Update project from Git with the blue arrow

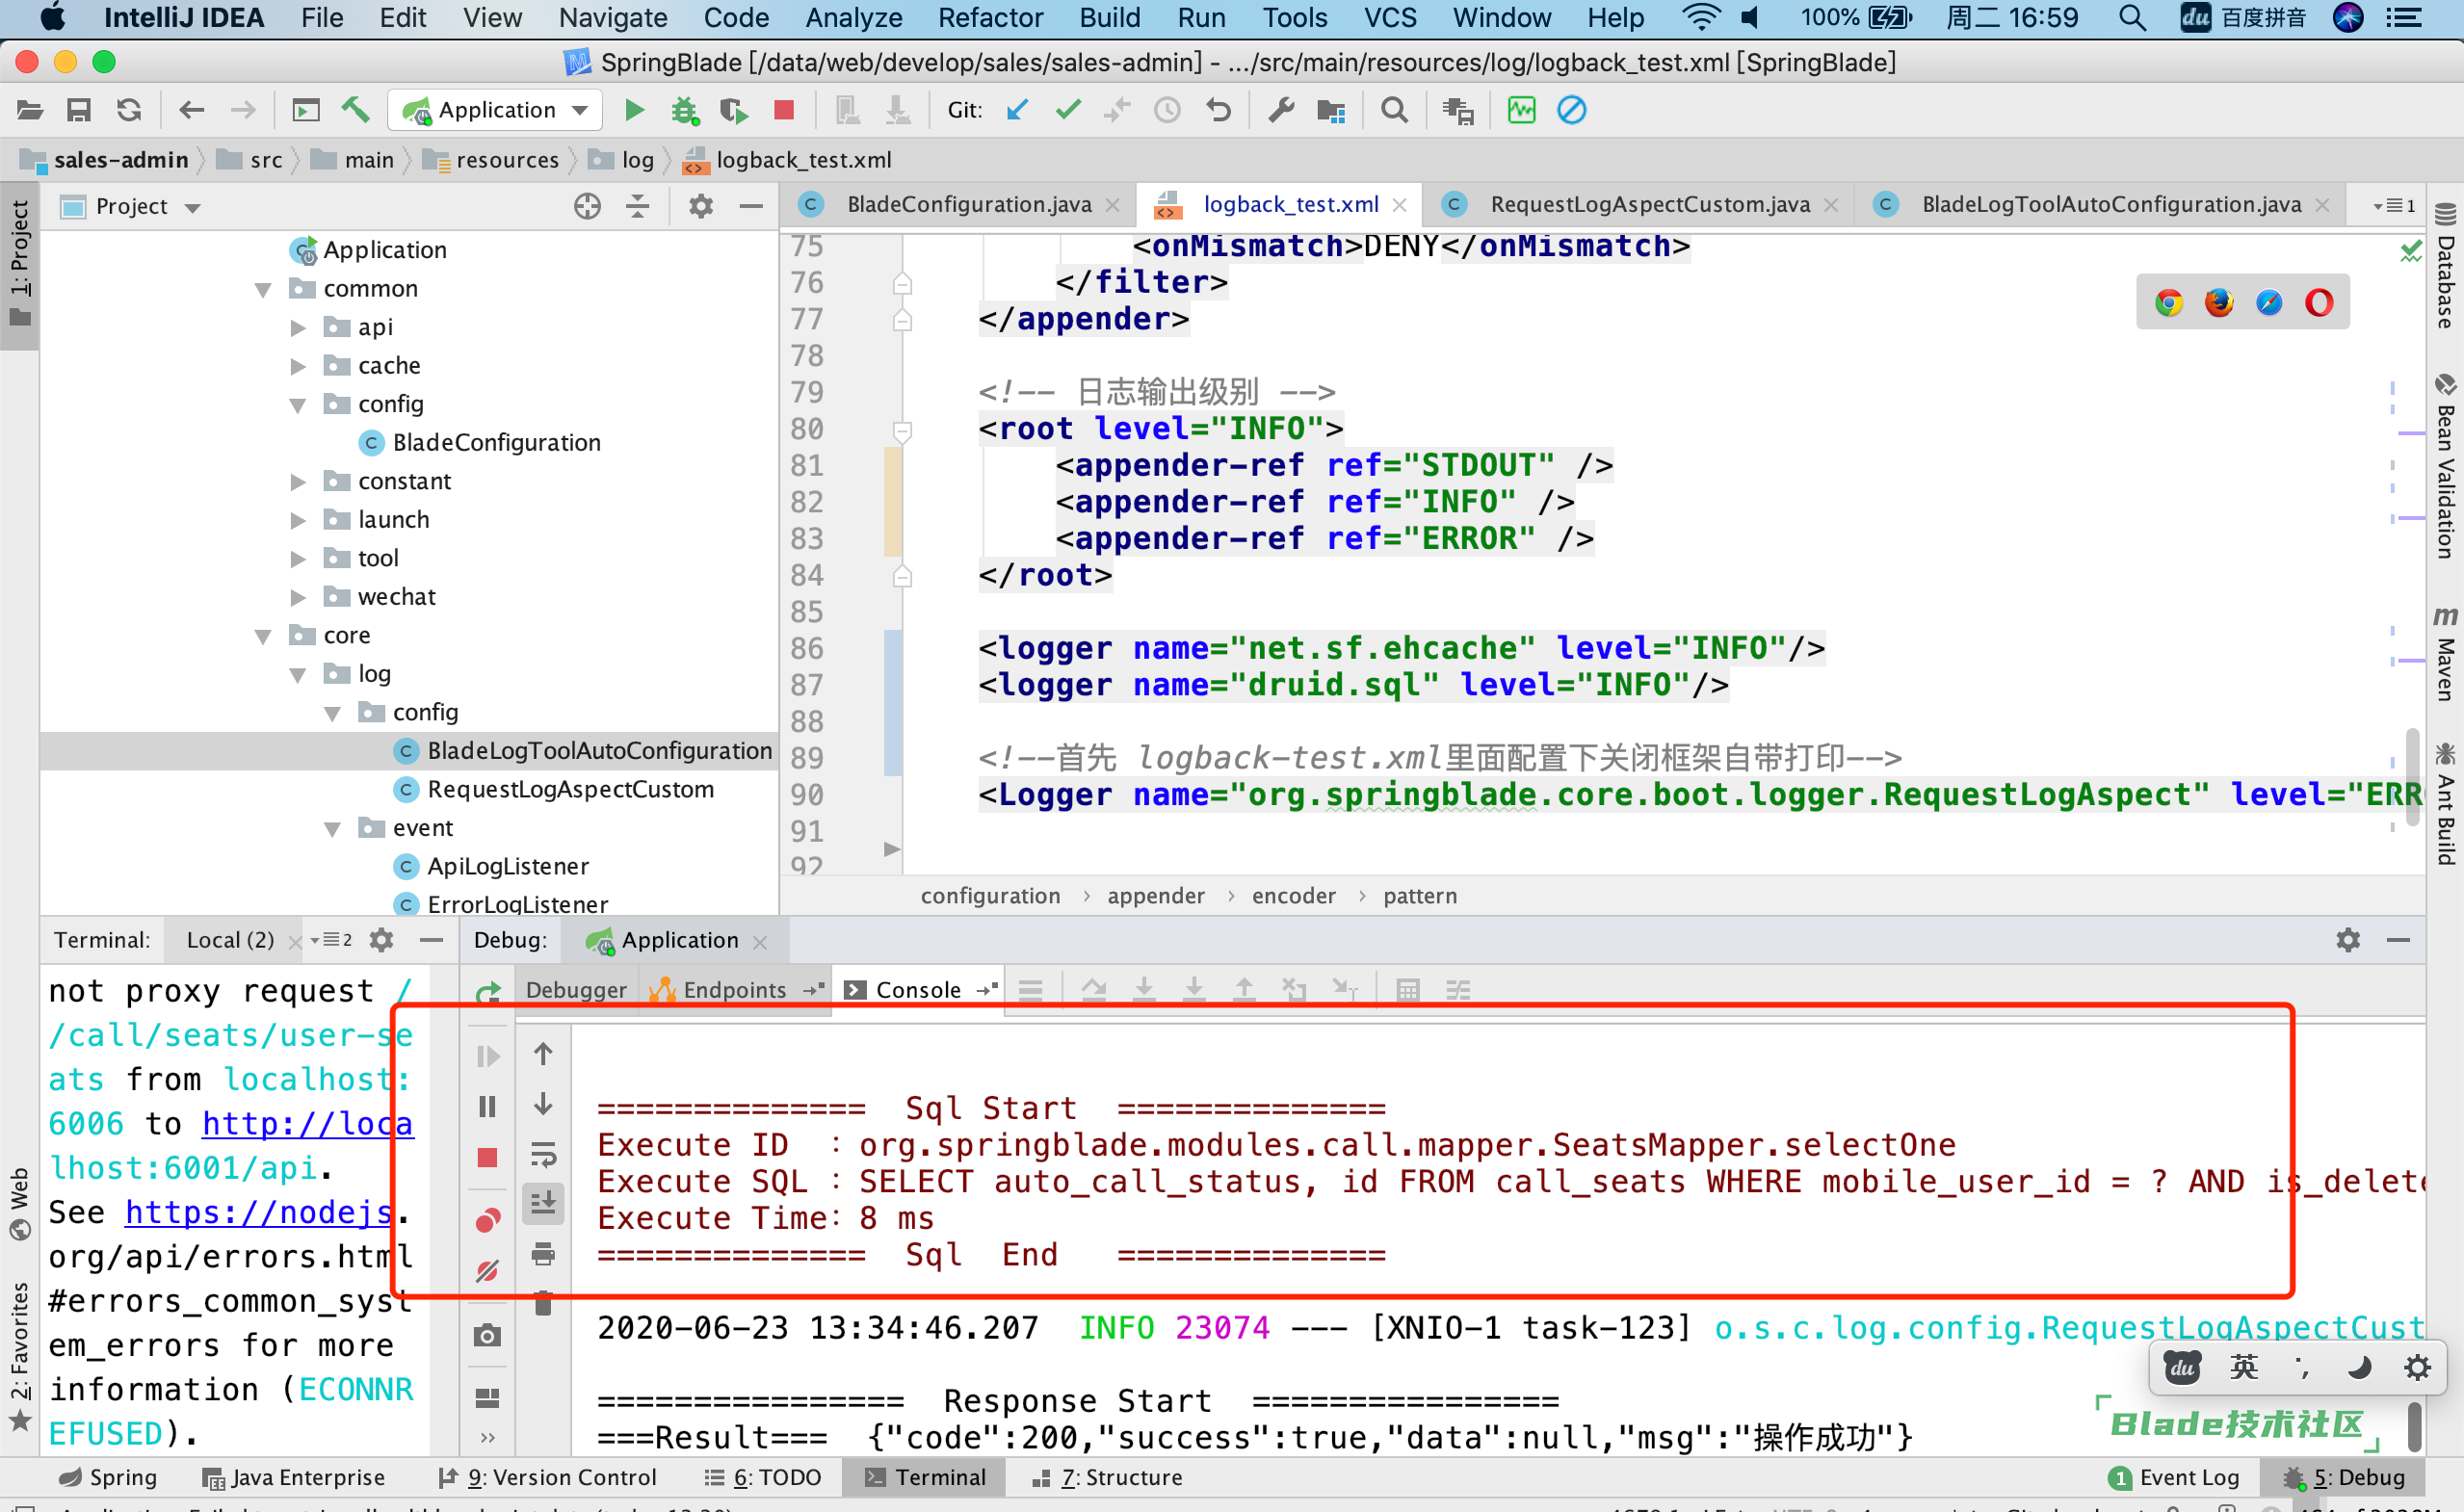pos(1018,110)
